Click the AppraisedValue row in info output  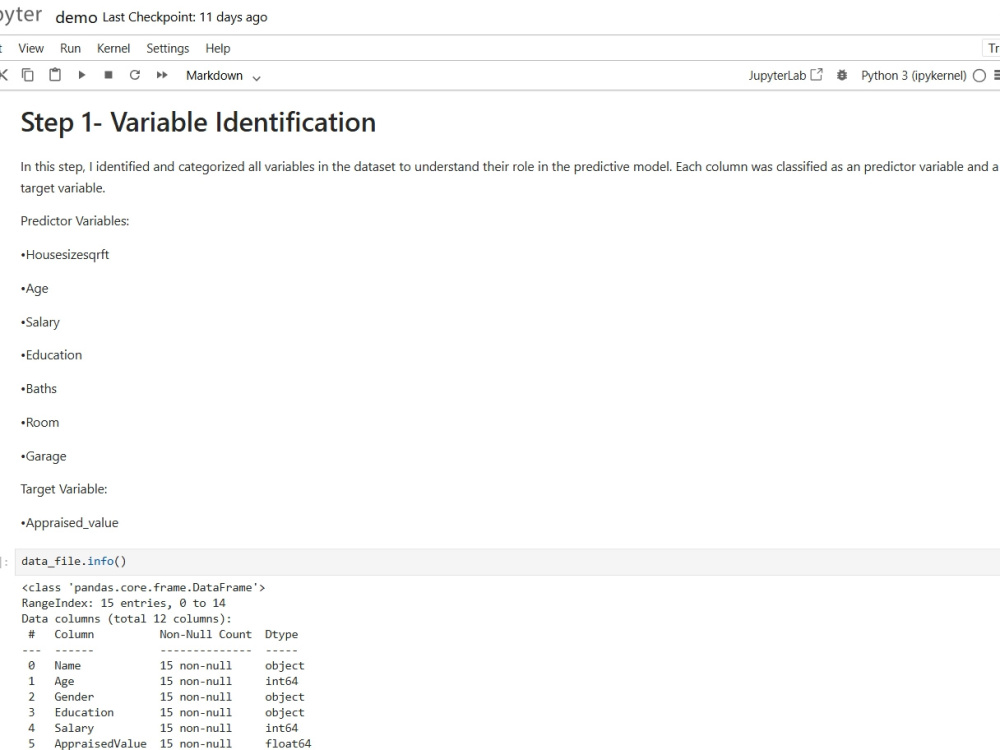click(166, 744)
